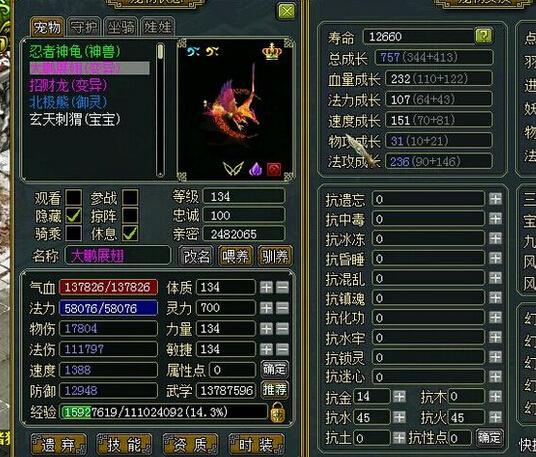Image resolution: width=536 pixels, height=457 pixels.
Task: Click the purple flame icon under pet portrait
Action: 255,169
